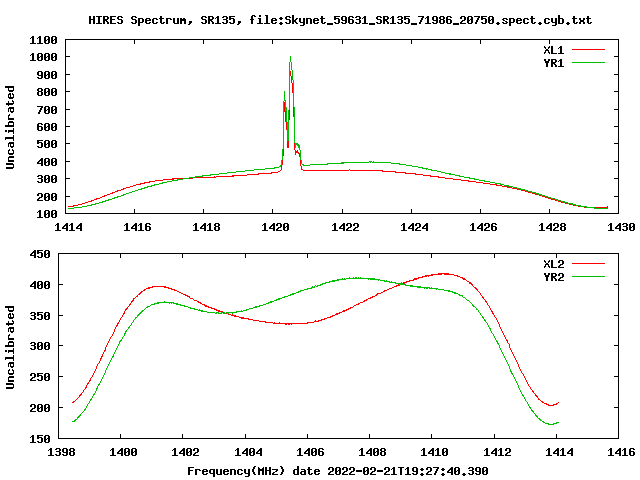Click the lower plot Uncalibrated axis label
This screenshot has width=640, height=480.
[x=10, y=347]
